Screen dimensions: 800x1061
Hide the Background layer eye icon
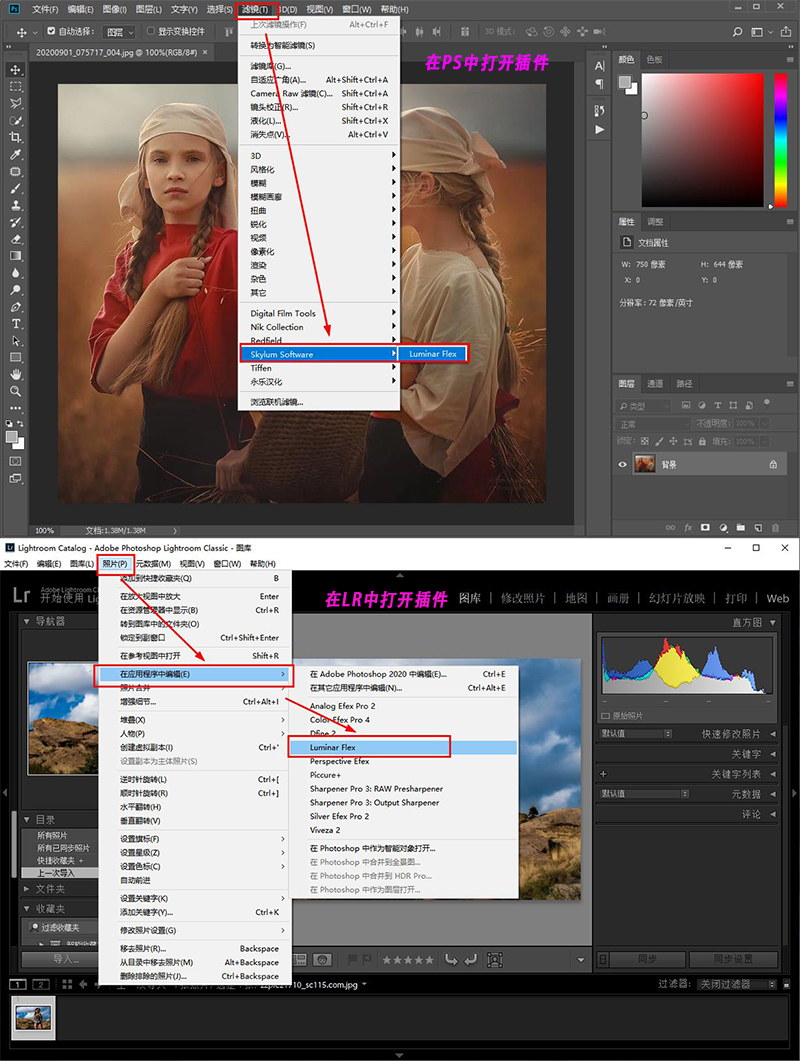[x=623, y=465]
